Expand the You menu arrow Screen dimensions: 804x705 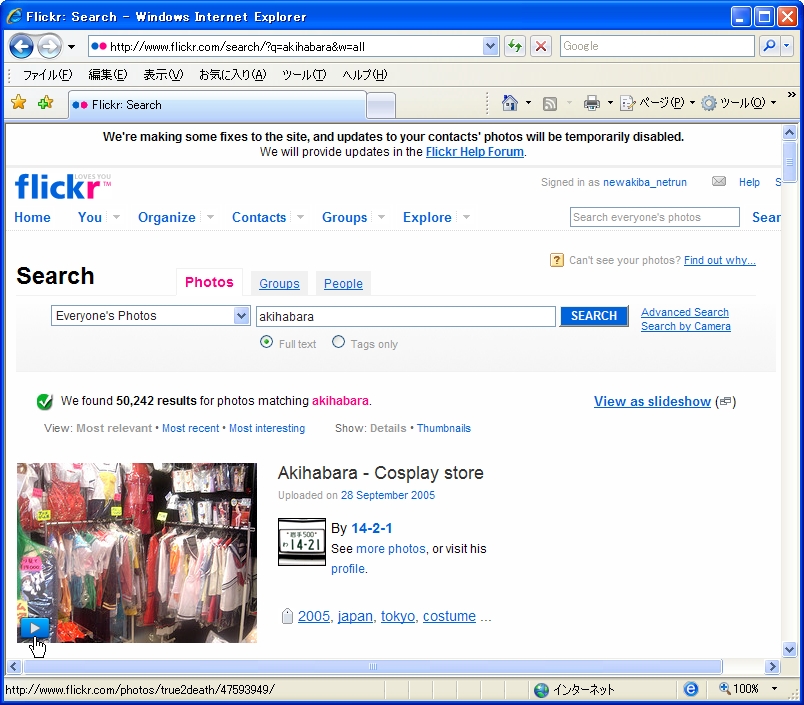(x=116, y=217)
